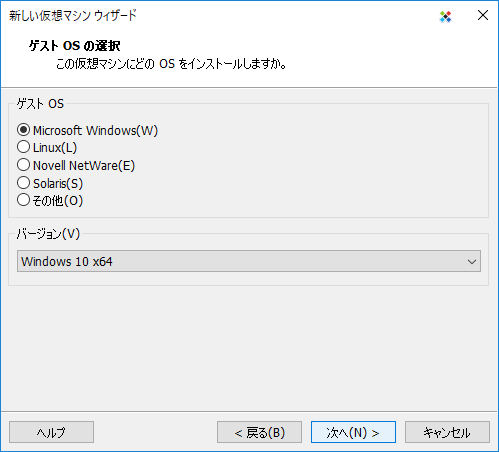Click the Solaris(S) option label text
Image resolution: width=499 pixels, height=452 pixels.
[x=58, y=183]
